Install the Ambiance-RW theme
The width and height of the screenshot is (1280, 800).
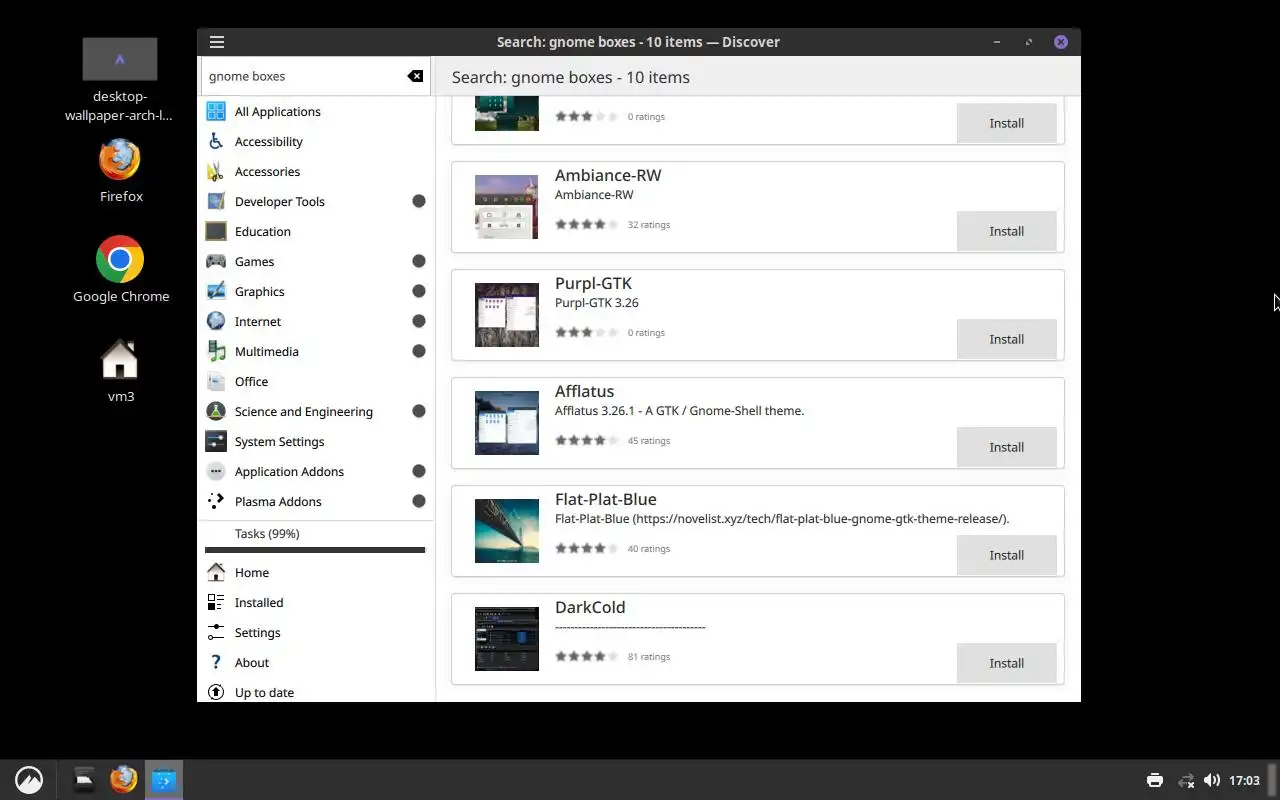[1006, 231]
